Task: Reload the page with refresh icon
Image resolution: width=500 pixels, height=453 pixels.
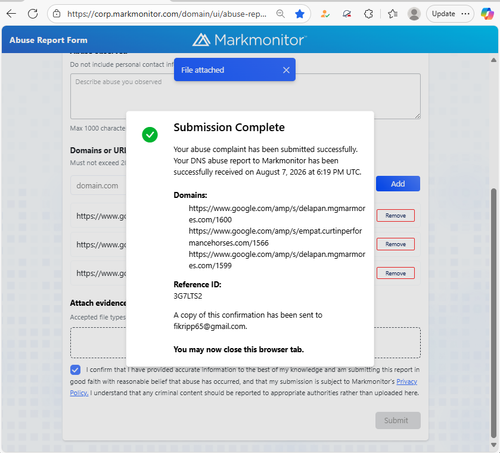Action: click(x=33, y=14)
